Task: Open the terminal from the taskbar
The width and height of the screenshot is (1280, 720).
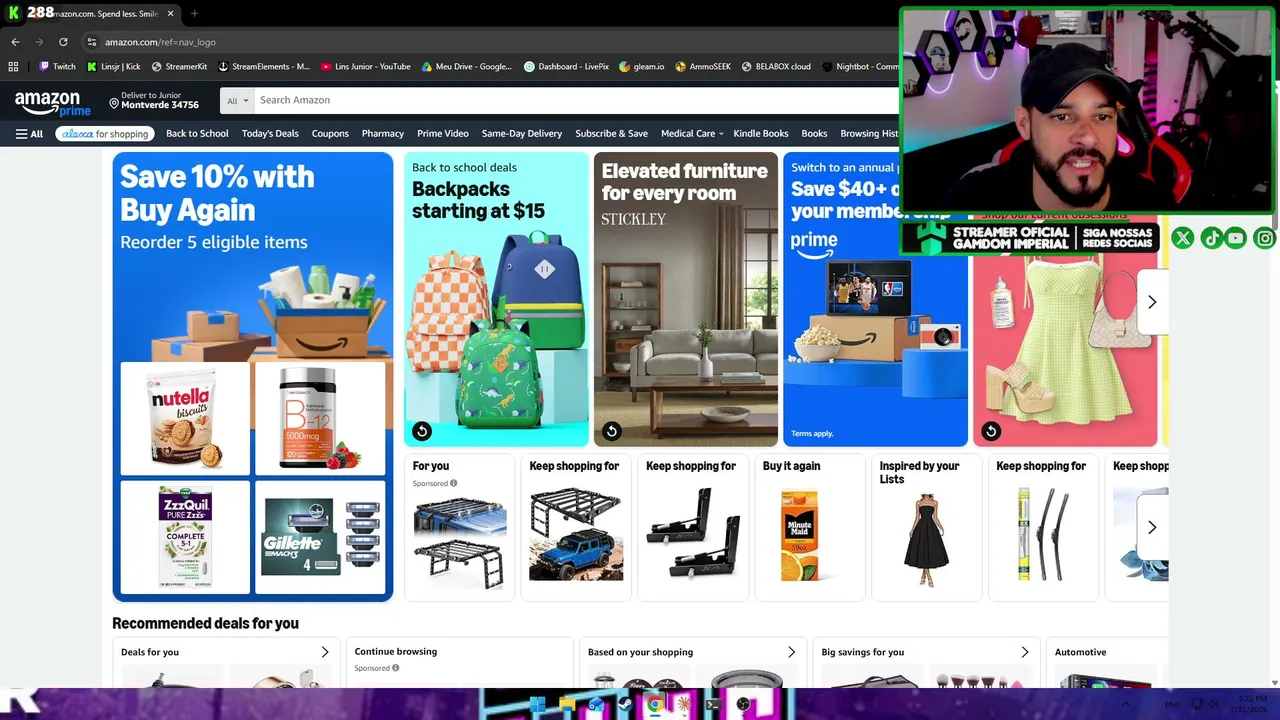Action: [713, 705]
